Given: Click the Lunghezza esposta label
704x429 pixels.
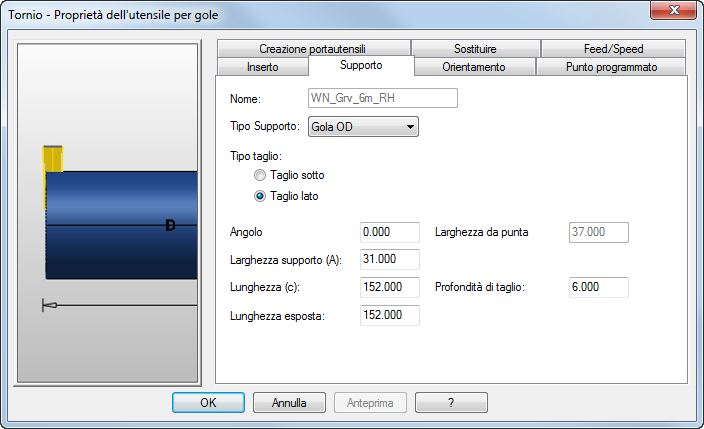Looking at the screenshot, I should click(x=277, y=316).
